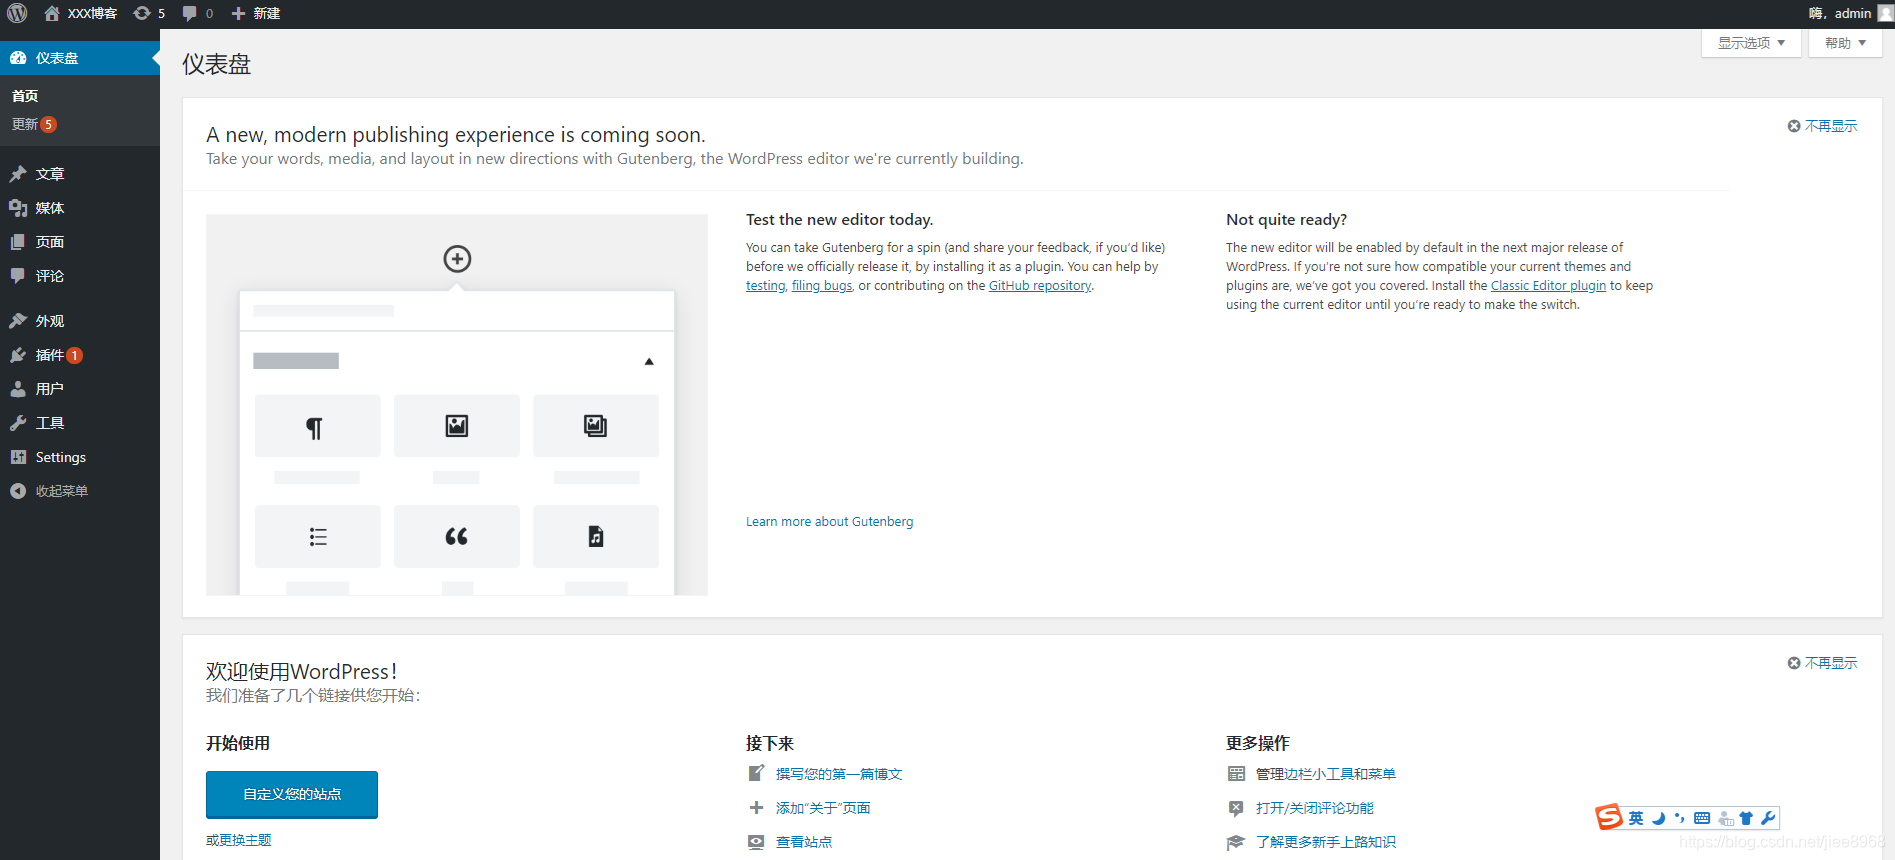This screenshot has width=1895, height=860.
Task: Click the graduation cap learn icon
Action: tap(1236, 842)
